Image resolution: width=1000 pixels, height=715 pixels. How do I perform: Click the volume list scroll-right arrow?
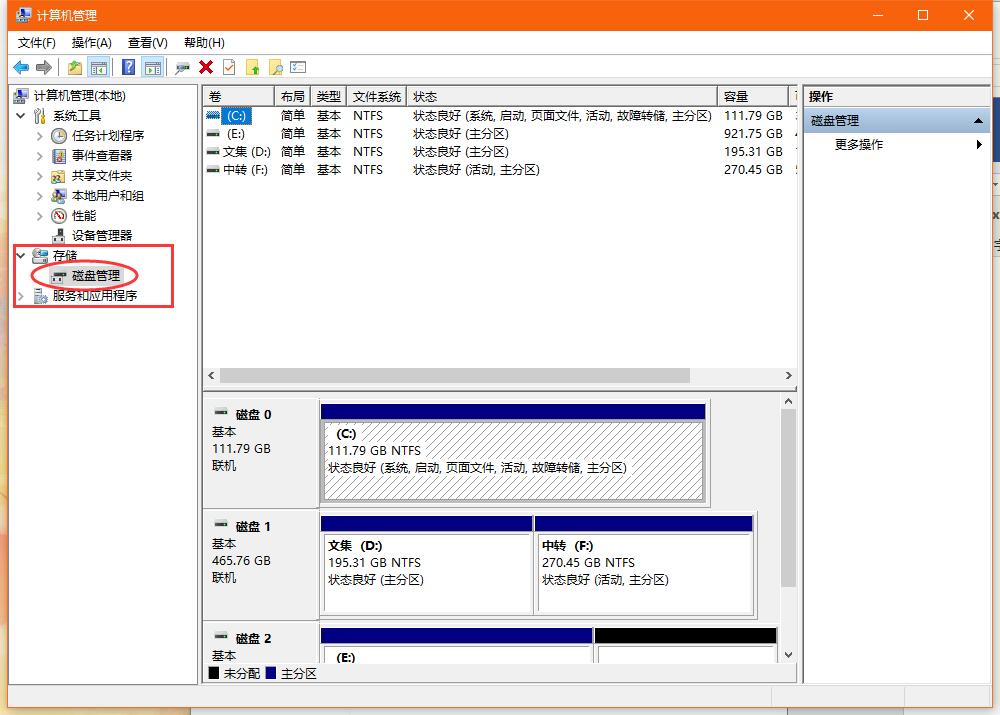coord(788,376)
